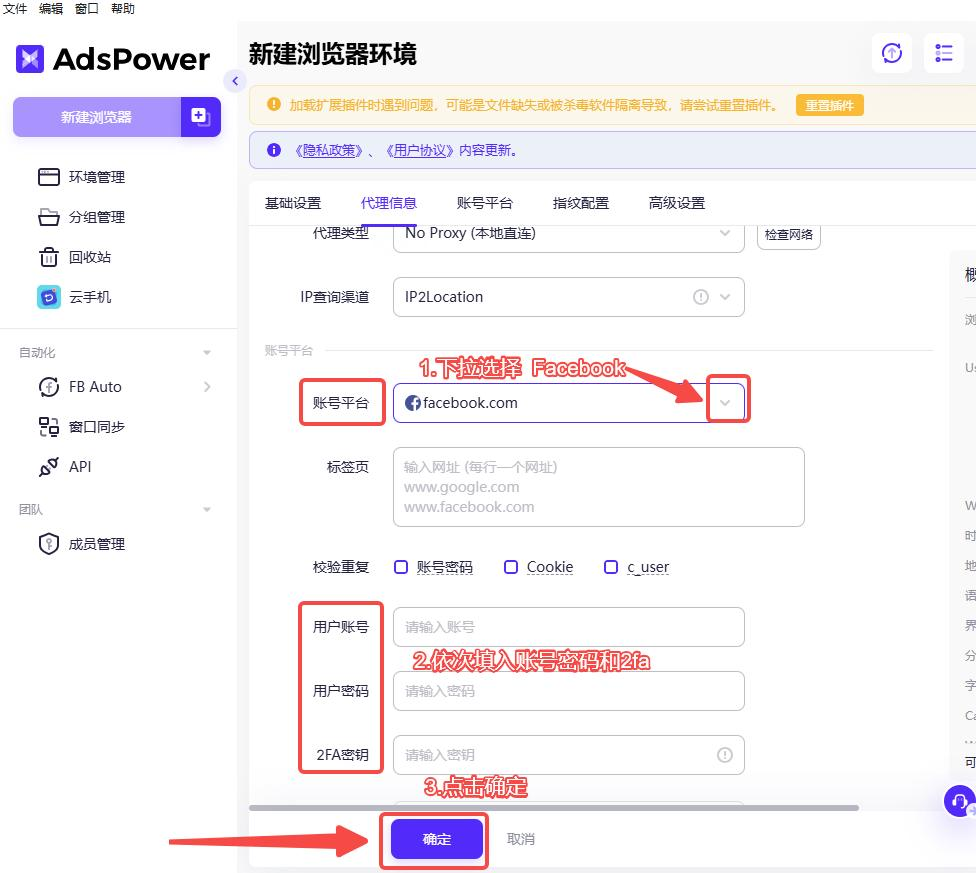Open the 窗口 menu
This screenshot has width=976, height=873.
coord(87,9)
